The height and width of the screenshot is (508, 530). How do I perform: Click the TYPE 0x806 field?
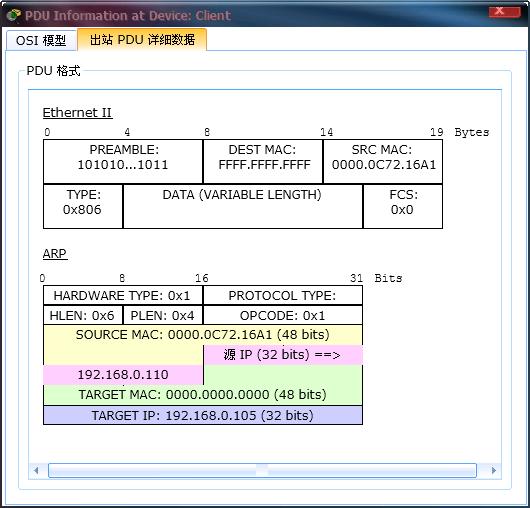click(x=83, y=206)
